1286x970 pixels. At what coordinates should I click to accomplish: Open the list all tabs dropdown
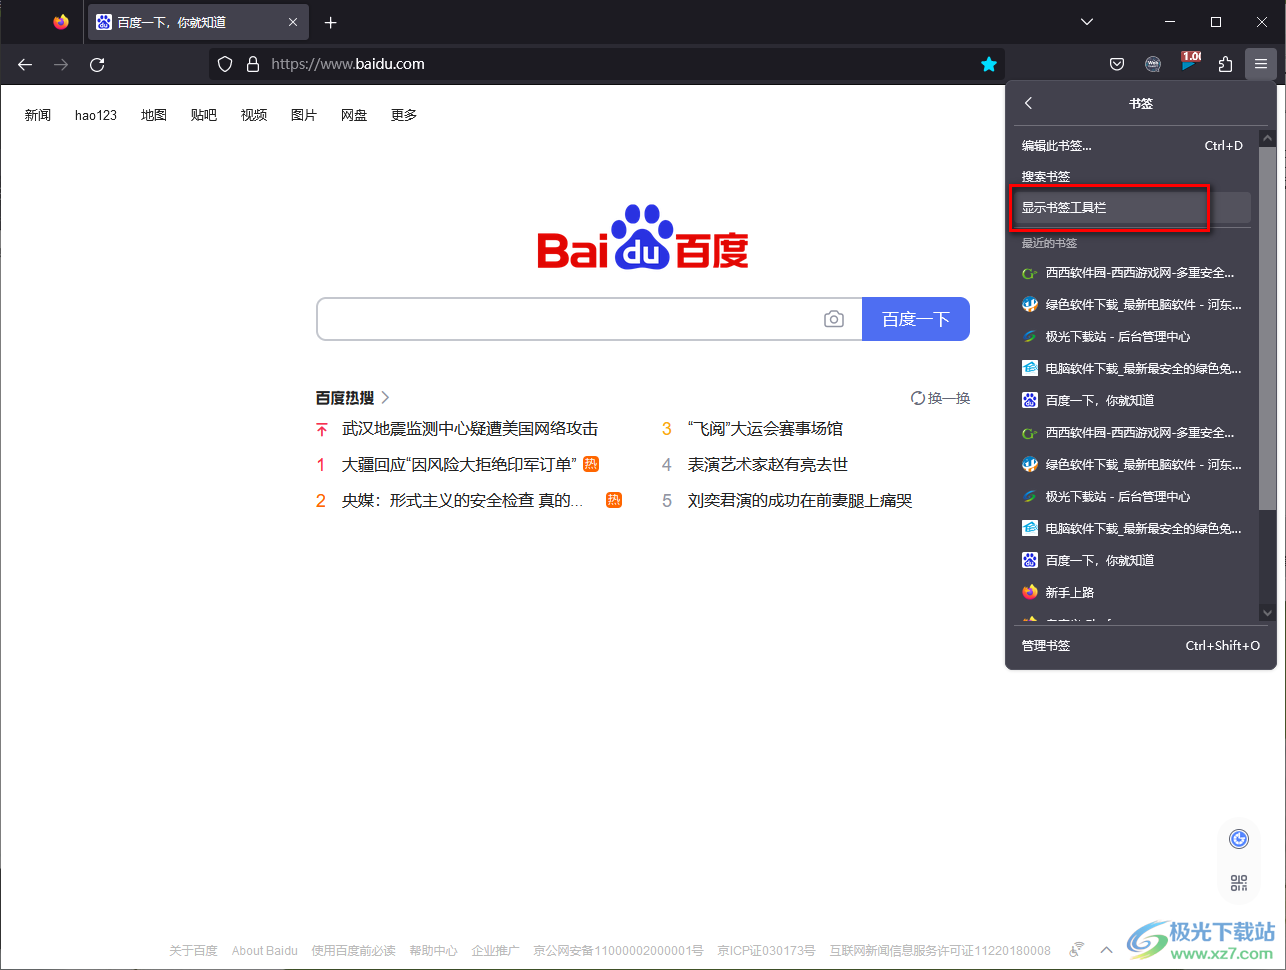click(x=1087, y=22)
